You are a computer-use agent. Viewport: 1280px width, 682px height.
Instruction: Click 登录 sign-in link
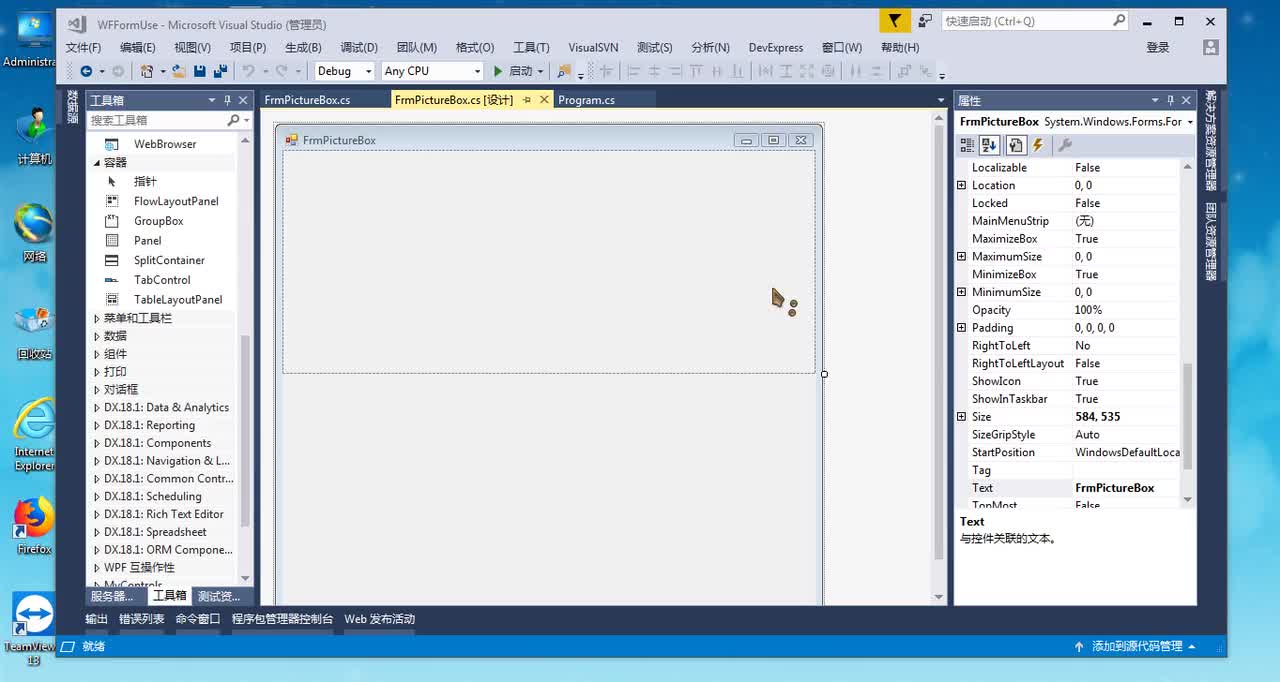[x=1158, y=47]
